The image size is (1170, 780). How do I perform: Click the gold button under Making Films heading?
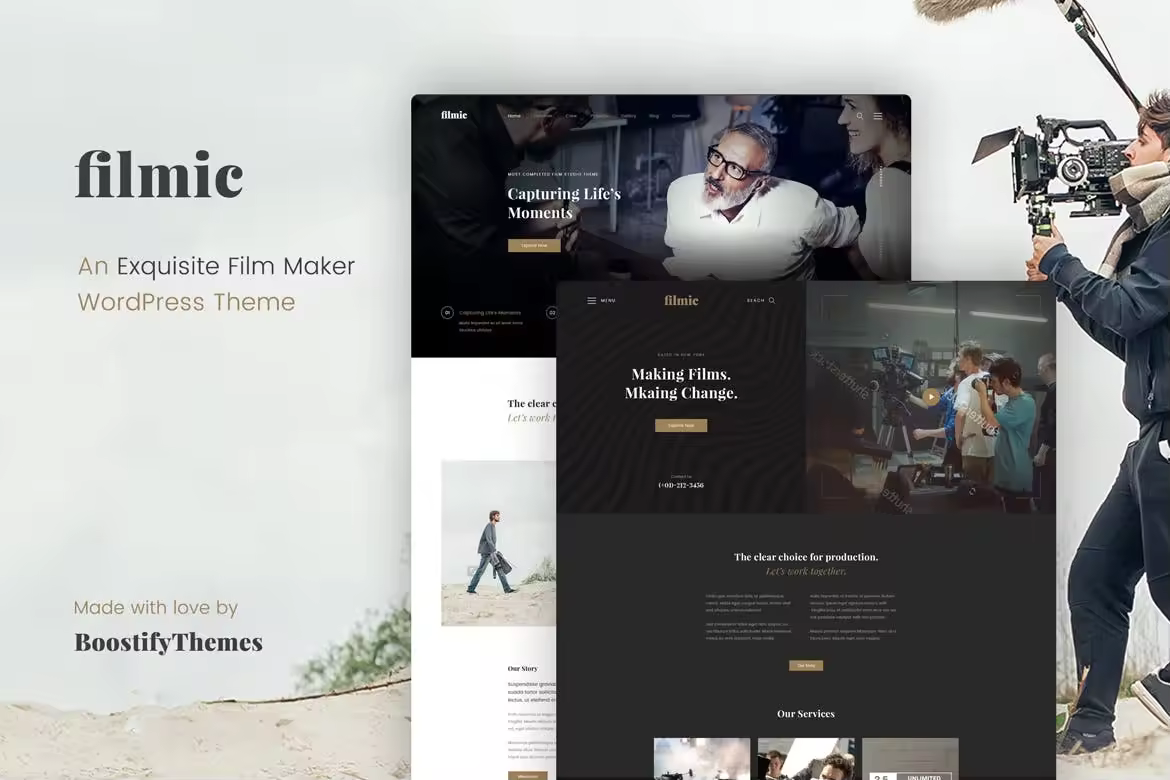click(x=681, y=425)
